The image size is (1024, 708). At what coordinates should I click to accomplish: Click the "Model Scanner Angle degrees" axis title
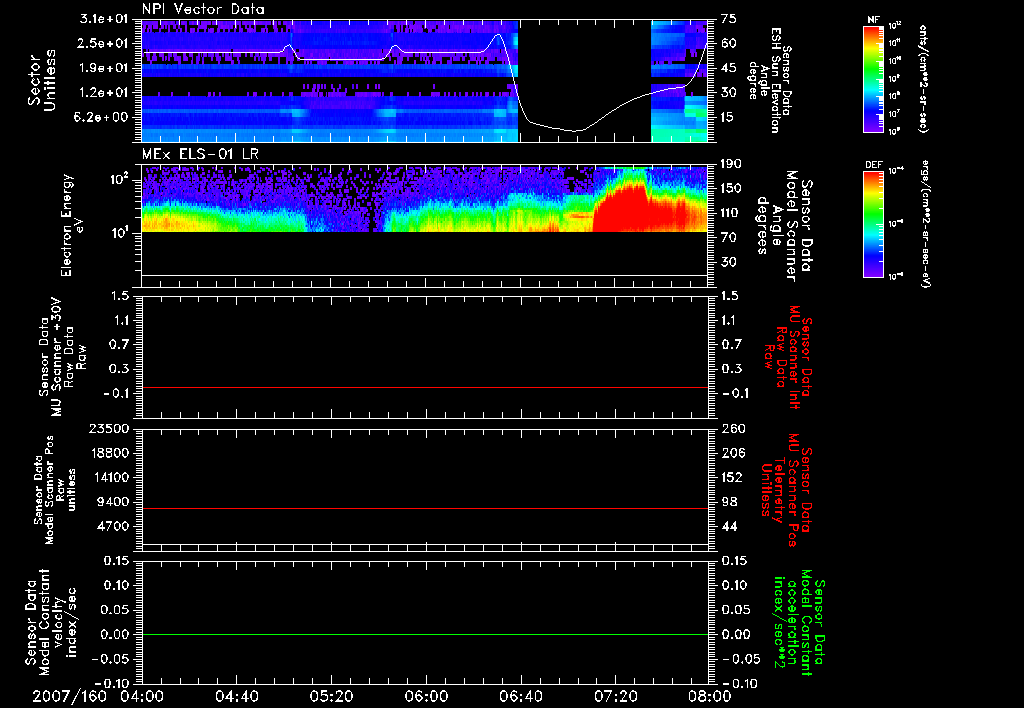(785, 225)
